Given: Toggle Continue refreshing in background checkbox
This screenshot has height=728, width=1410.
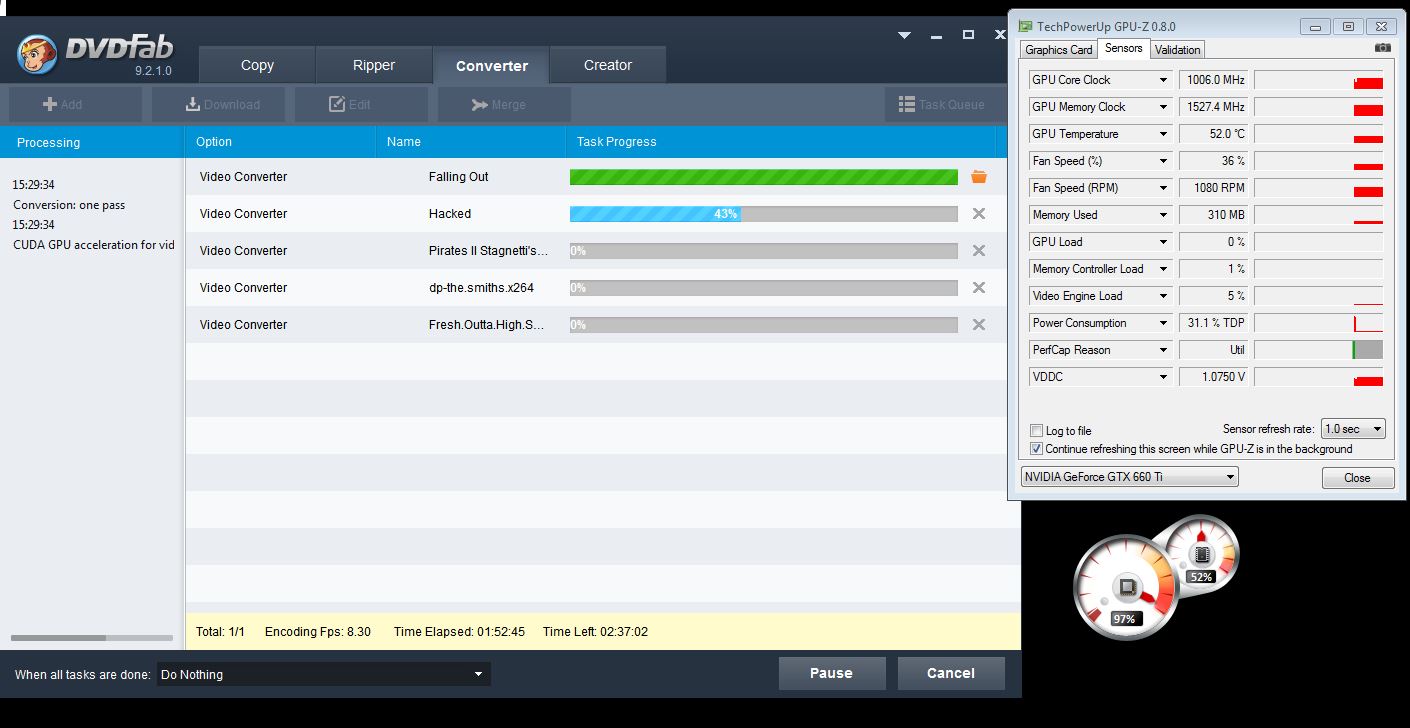Looking at the screenshot, I should point(1036,449).
